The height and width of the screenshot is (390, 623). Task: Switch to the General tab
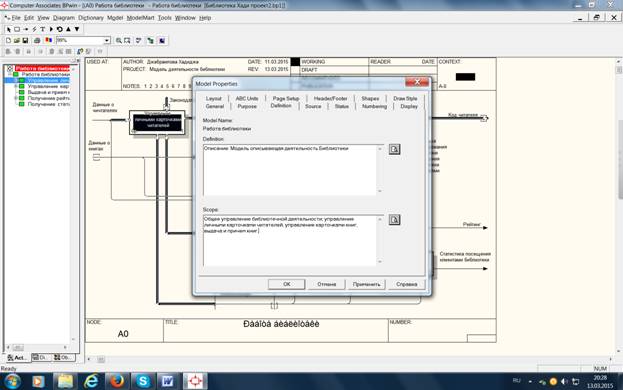pyautogui.click(x=215, y=106)
